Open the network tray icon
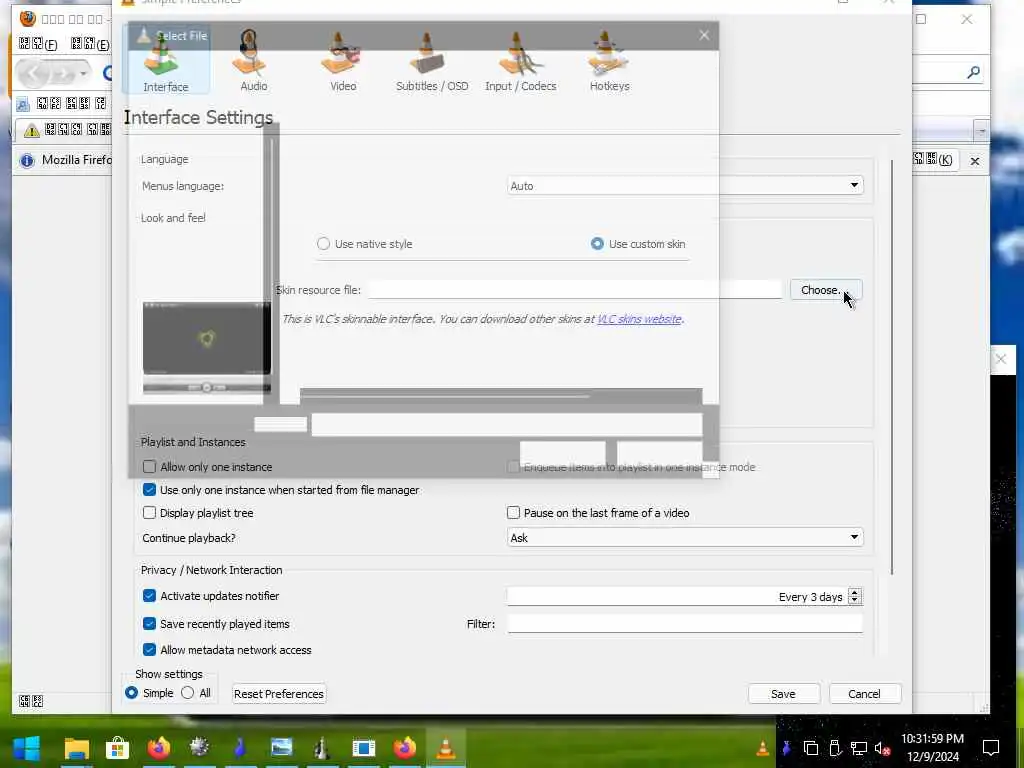Image resolution: width=1024 pixels, height=768 pixels. (859, 748)
